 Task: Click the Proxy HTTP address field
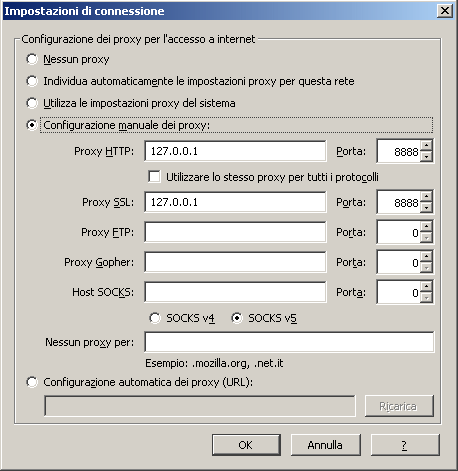click(235, 151)
